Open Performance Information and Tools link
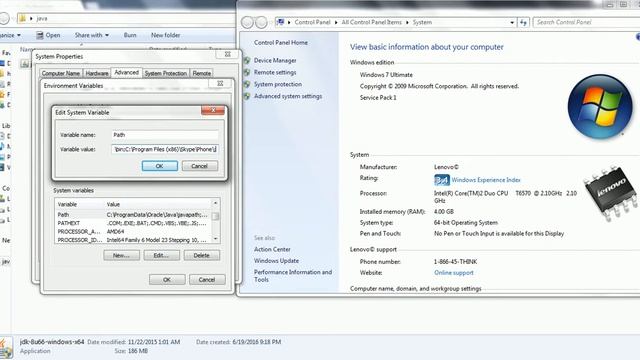640x360 pixels. click(x=293, y=276)
